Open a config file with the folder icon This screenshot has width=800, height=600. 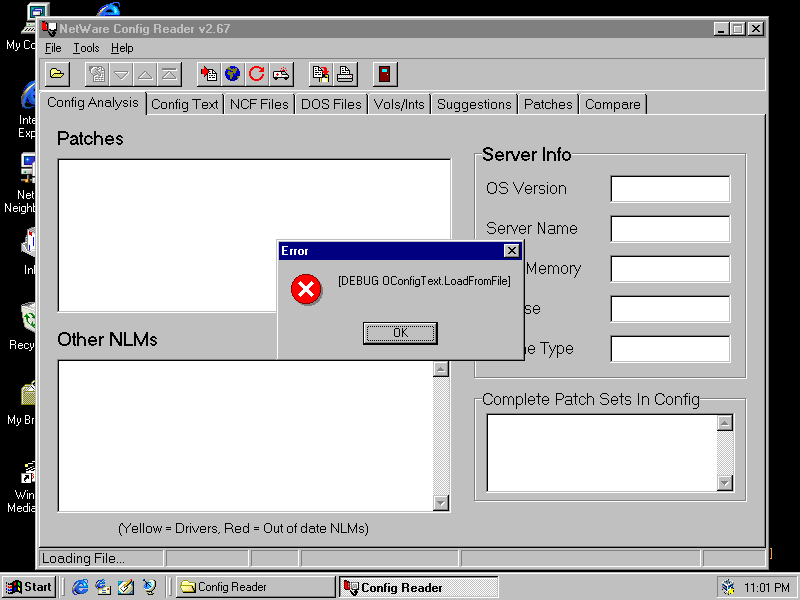57,74
